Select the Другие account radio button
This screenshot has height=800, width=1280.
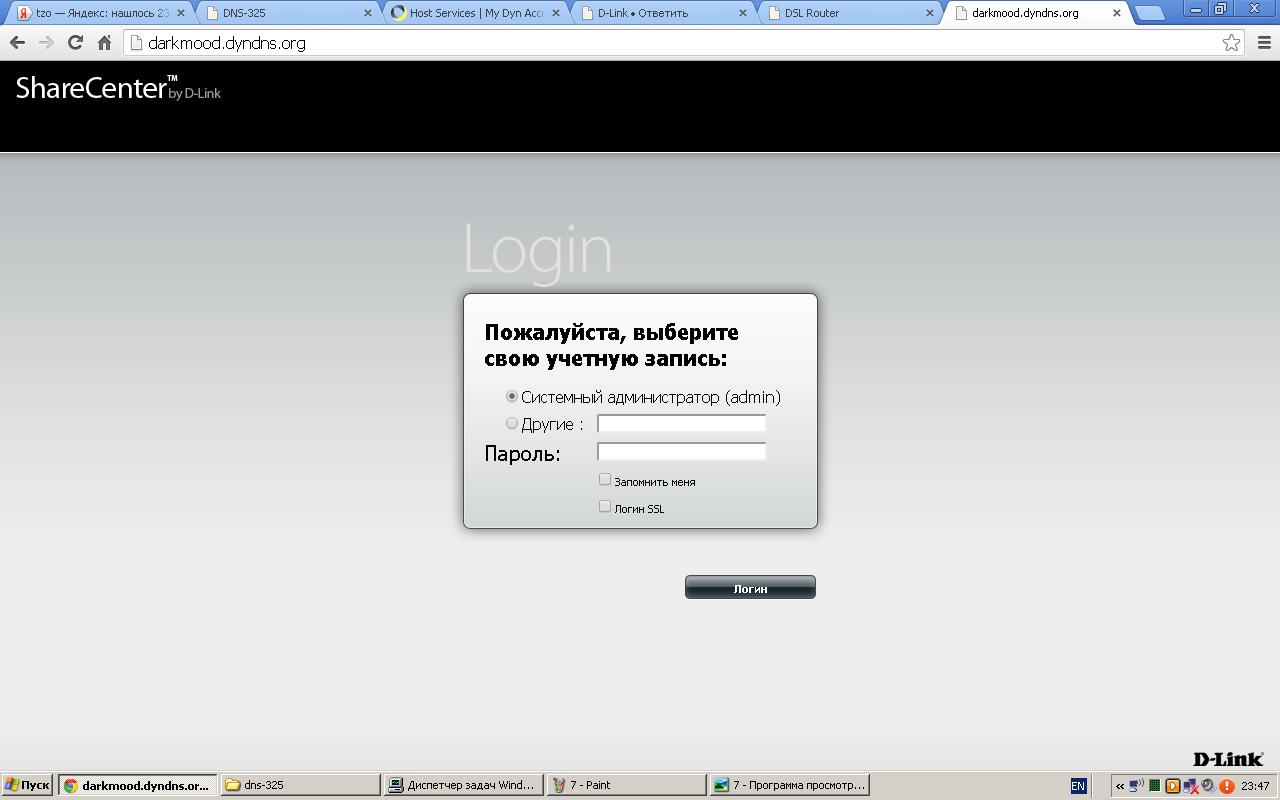(x=512, y=424)
